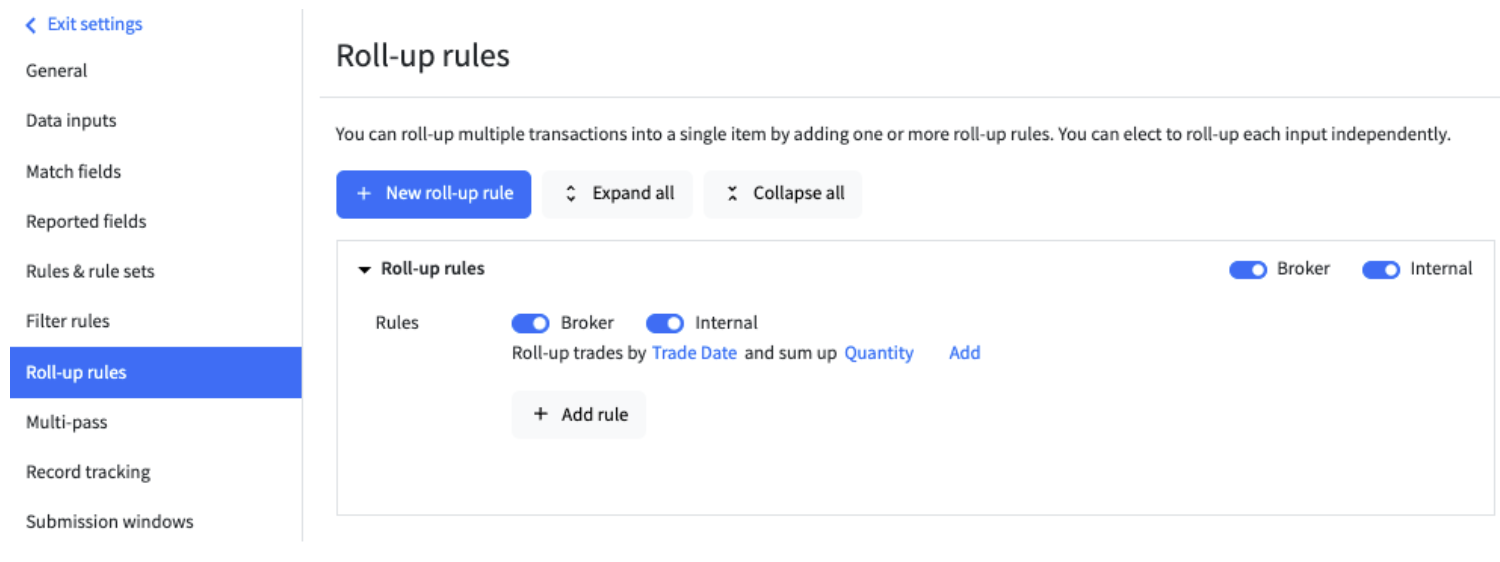Click the Exit settings link

click(95, 24)
